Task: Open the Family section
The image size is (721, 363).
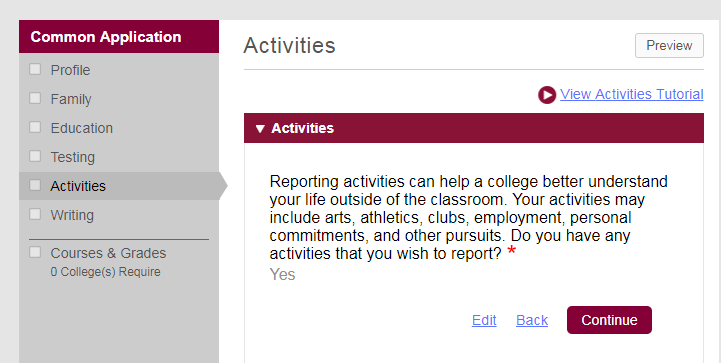Action: (71, 99)
